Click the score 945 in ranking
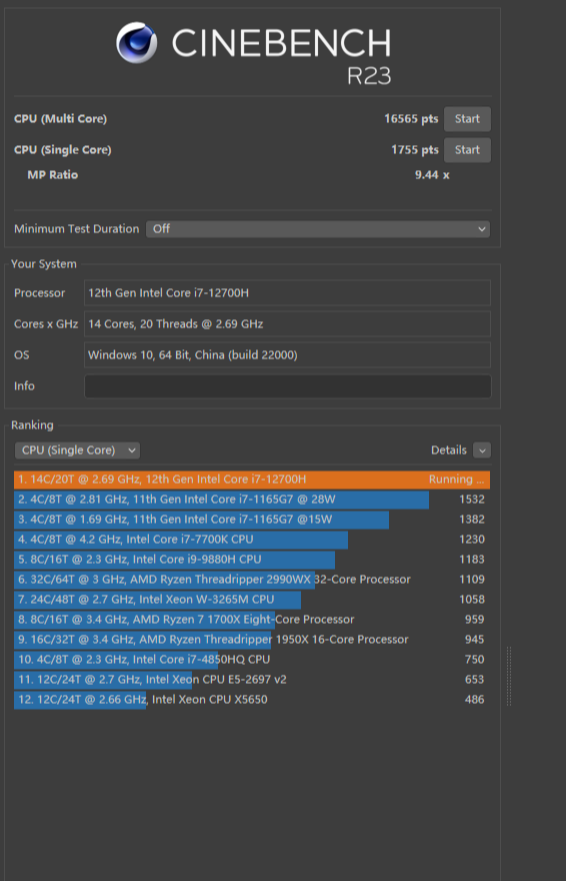This screenshot has width=566, height=881. coord(474,640)
